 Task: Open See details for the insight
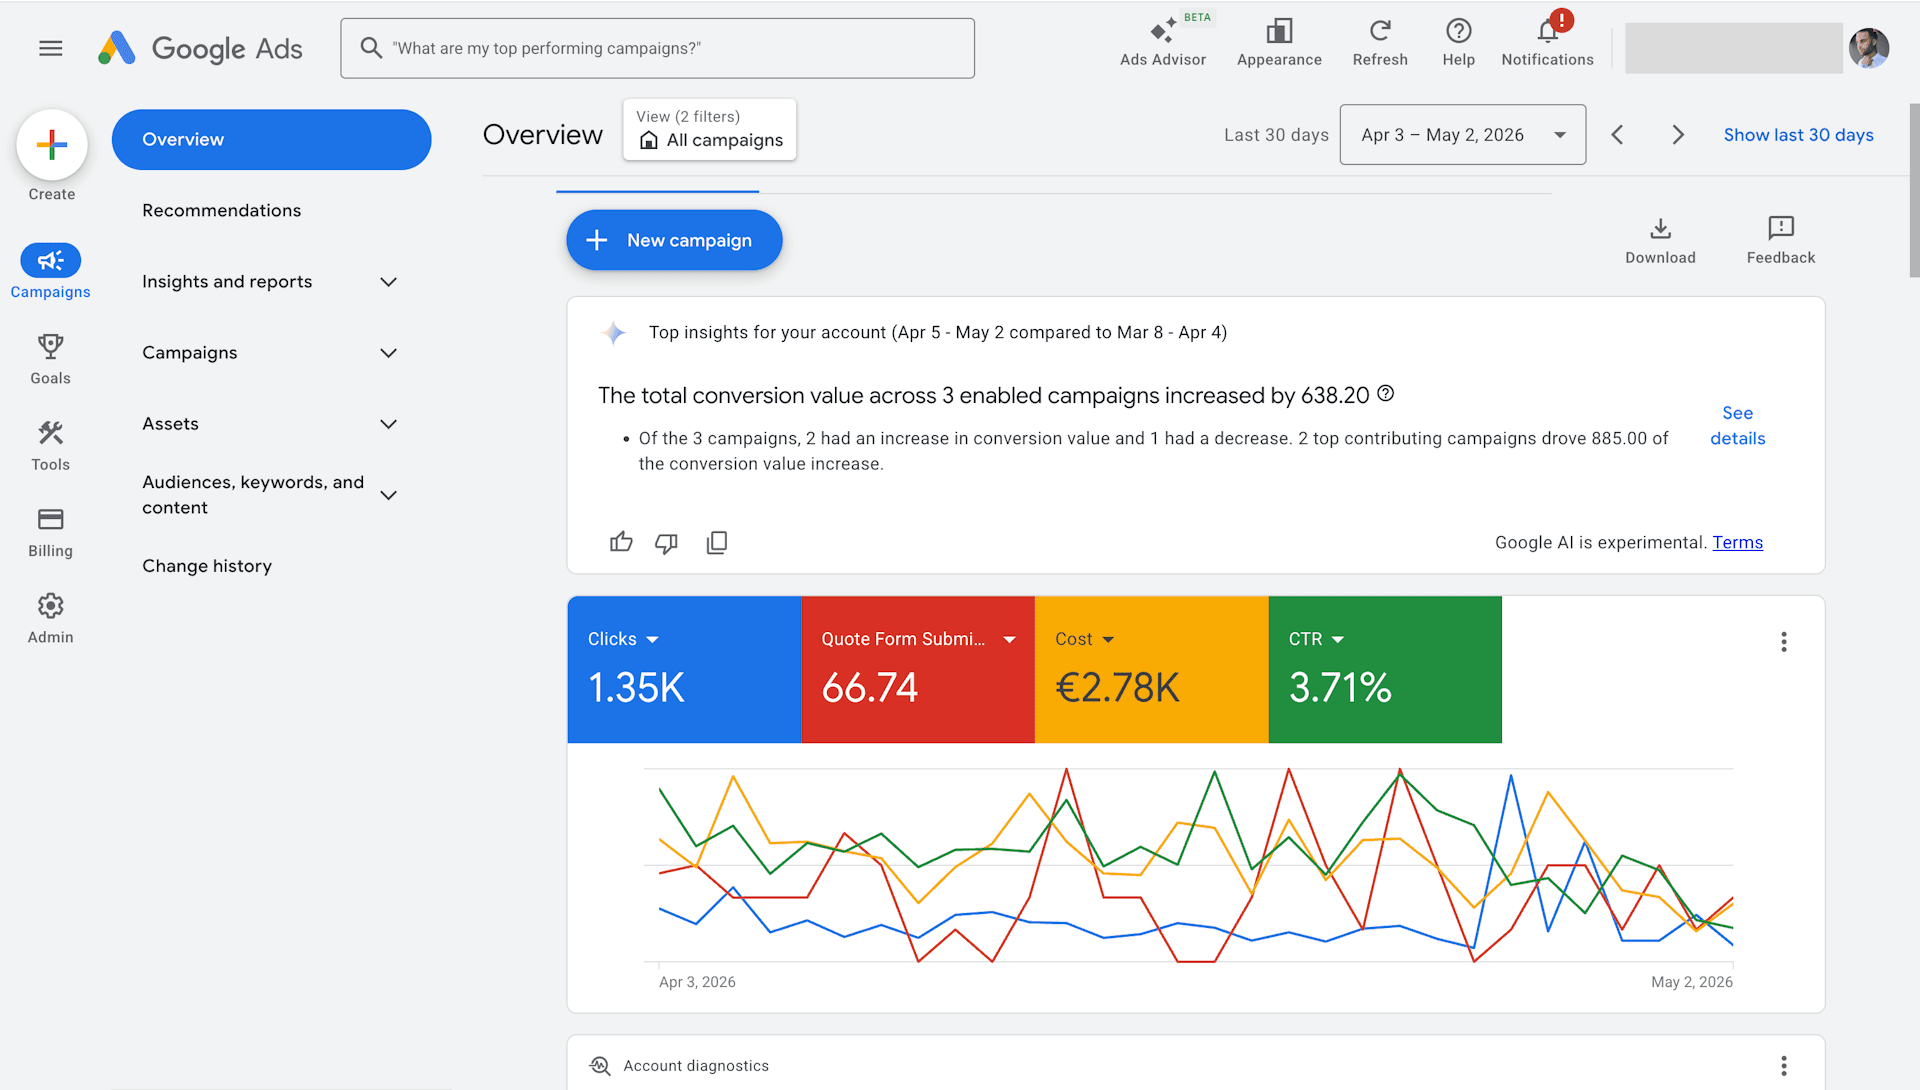coord(1737,426)
